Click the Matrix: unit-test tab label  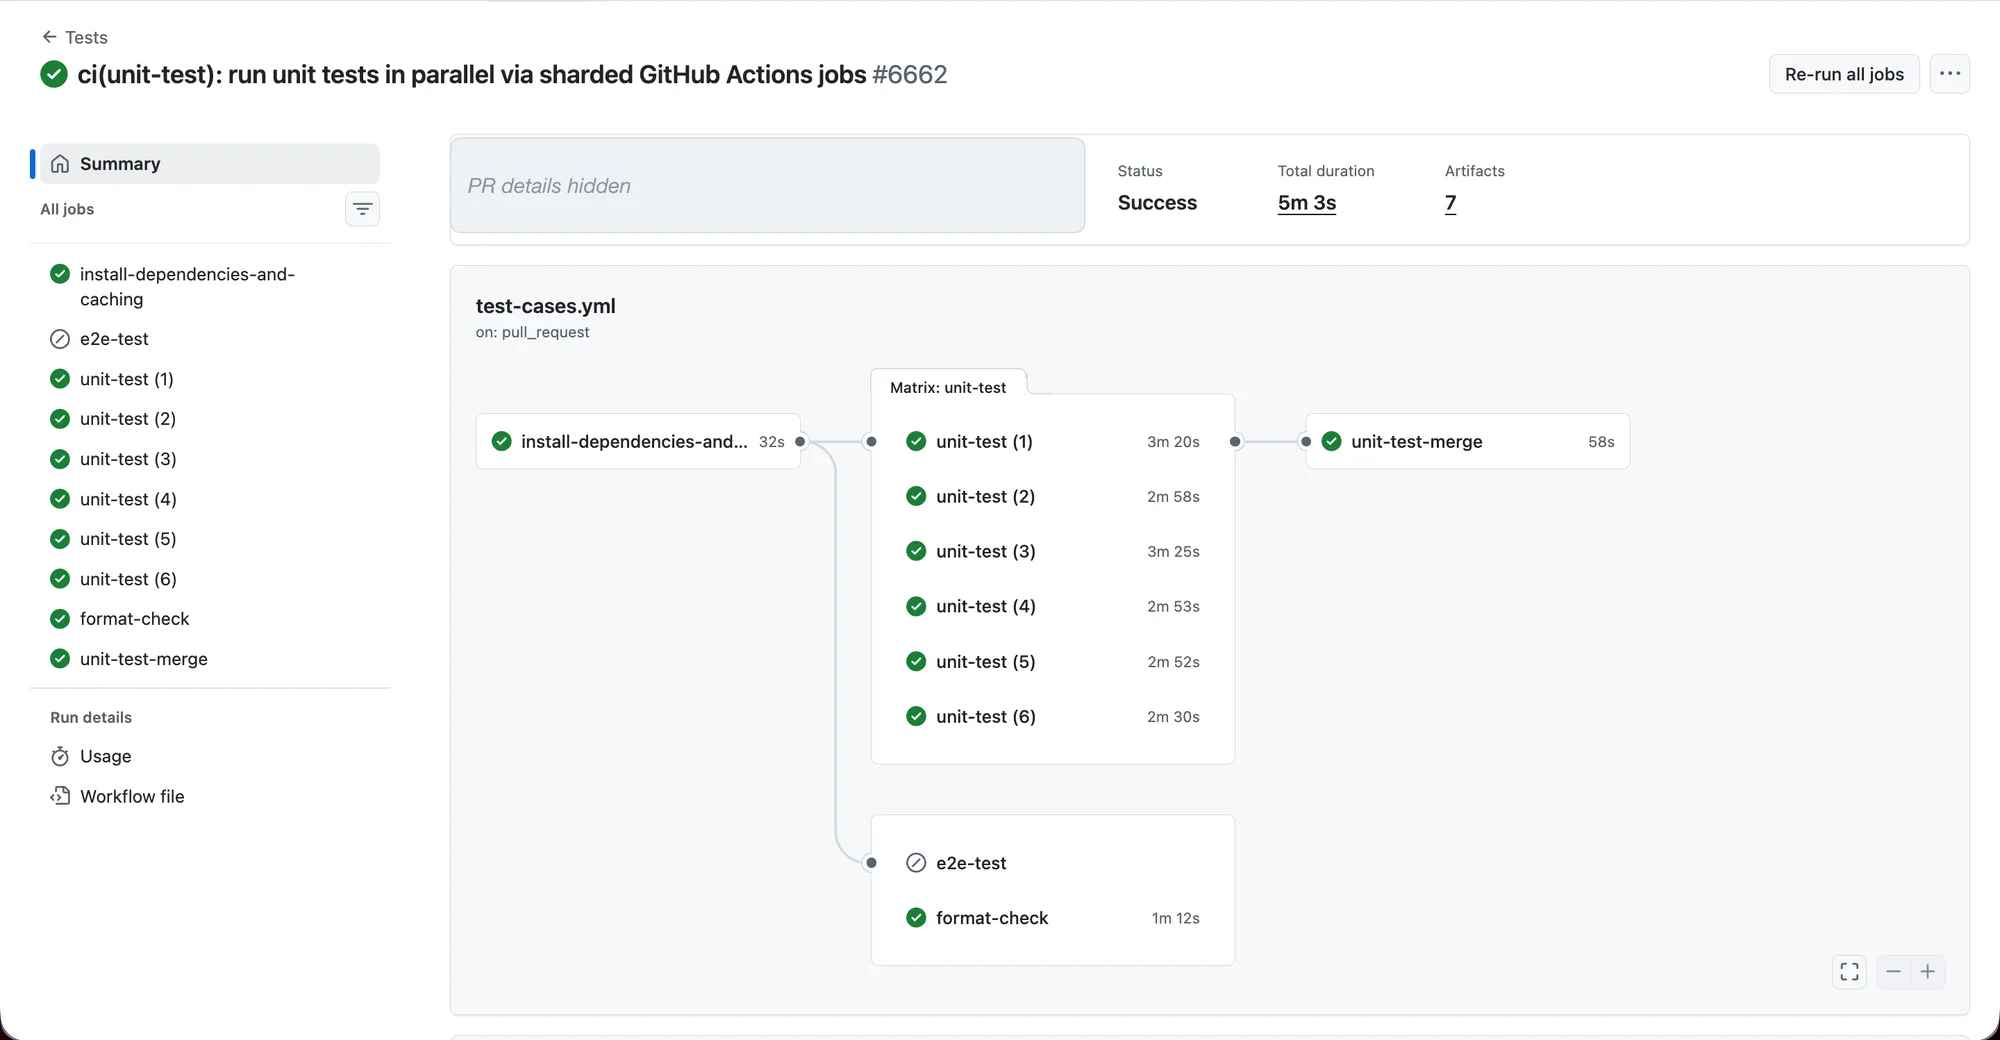point(948,387)
